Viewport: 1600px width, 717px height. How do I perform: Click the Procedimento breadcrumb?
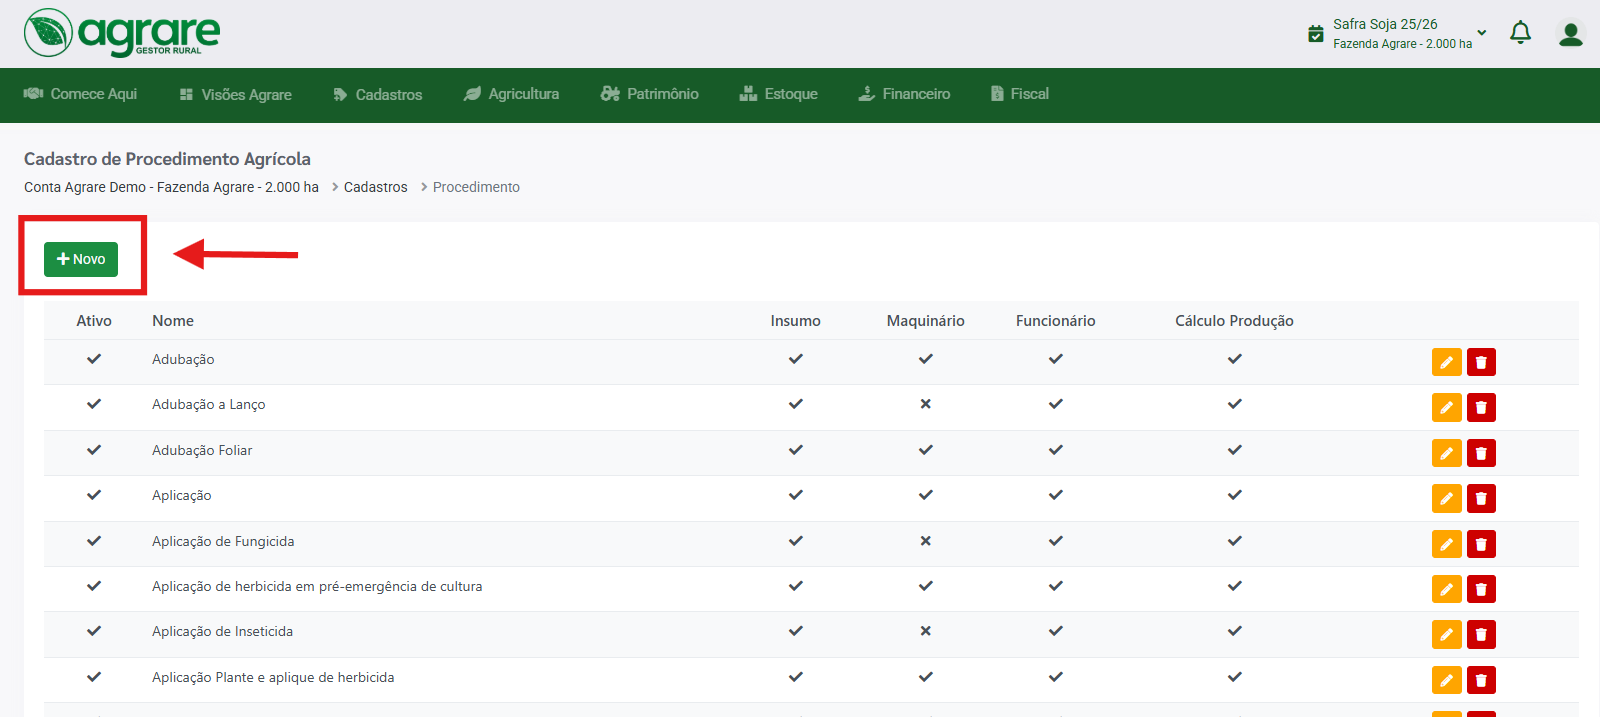[x=476, y=187]
